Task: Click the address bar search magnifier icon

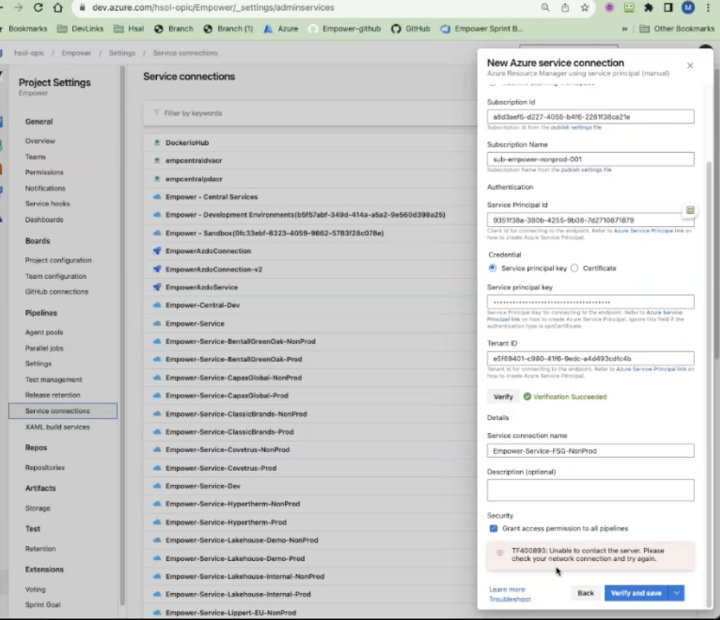Action: coord(545,7)
